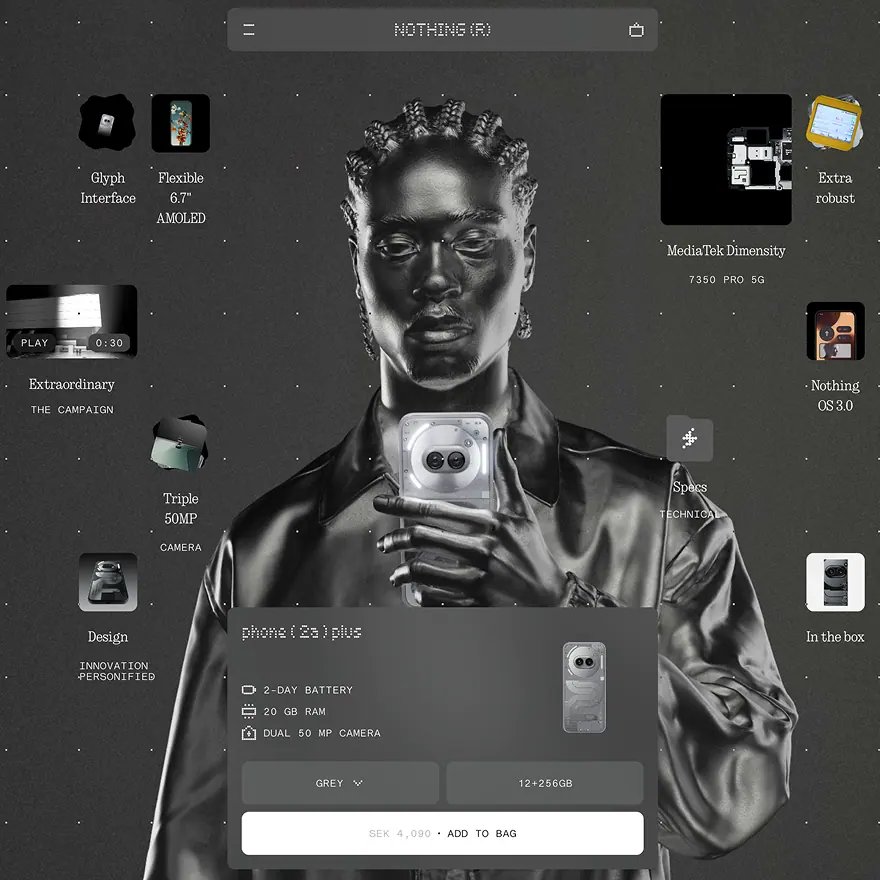Open the hamburger menu in header

pyautogui.click(x=249, y=30)
